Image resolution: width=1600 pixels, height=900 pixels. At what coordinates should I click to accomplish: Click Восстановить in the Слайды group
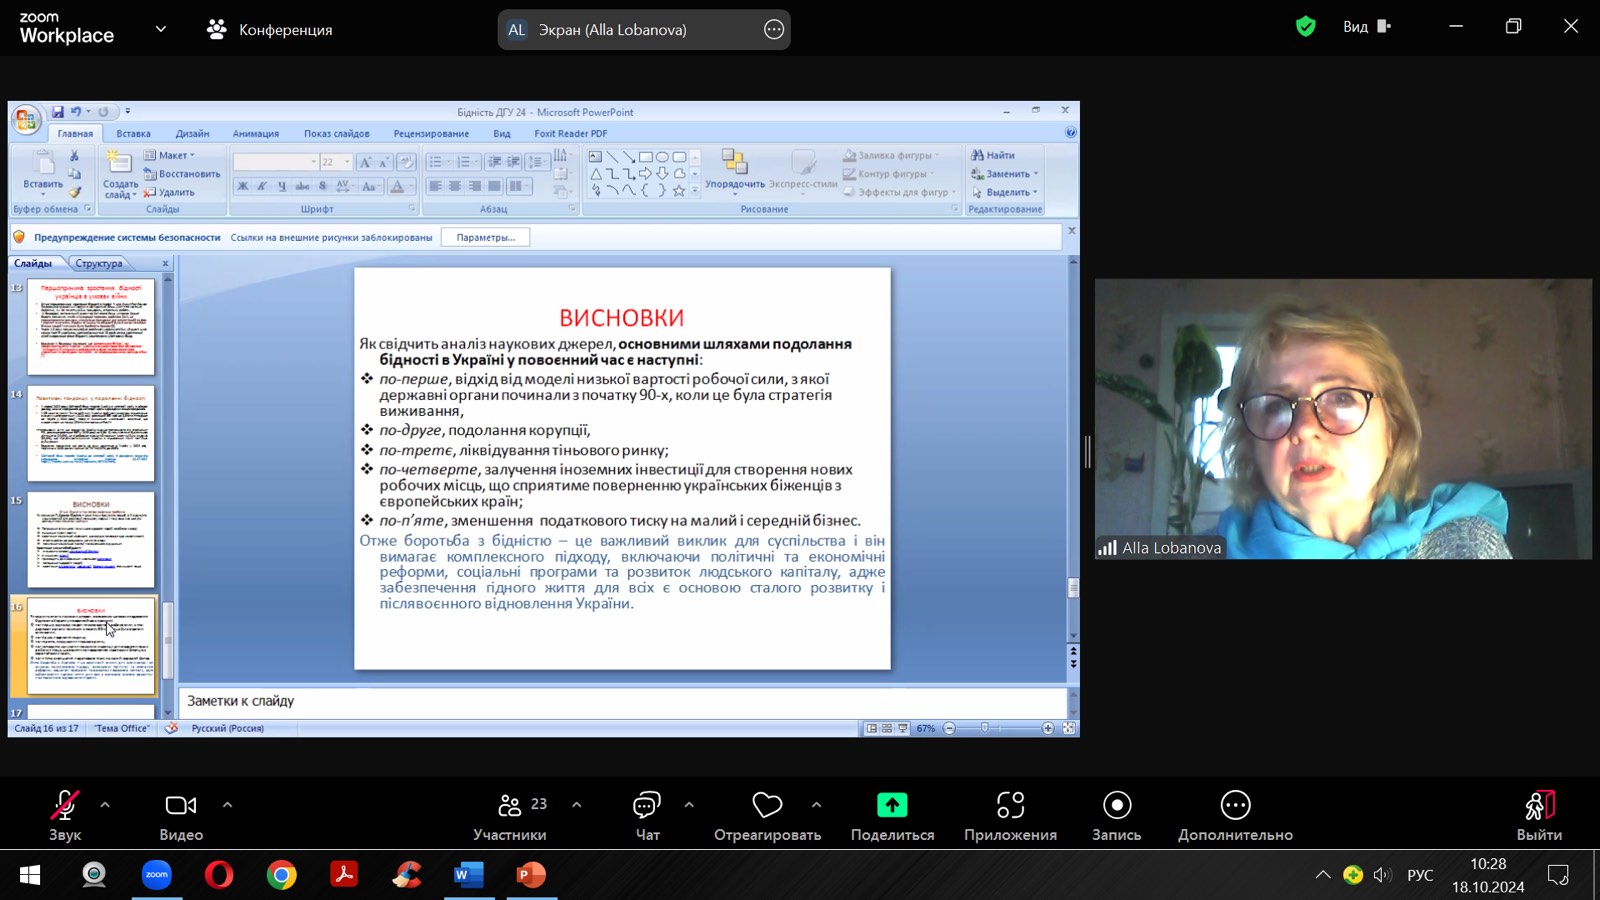[182, 174]
